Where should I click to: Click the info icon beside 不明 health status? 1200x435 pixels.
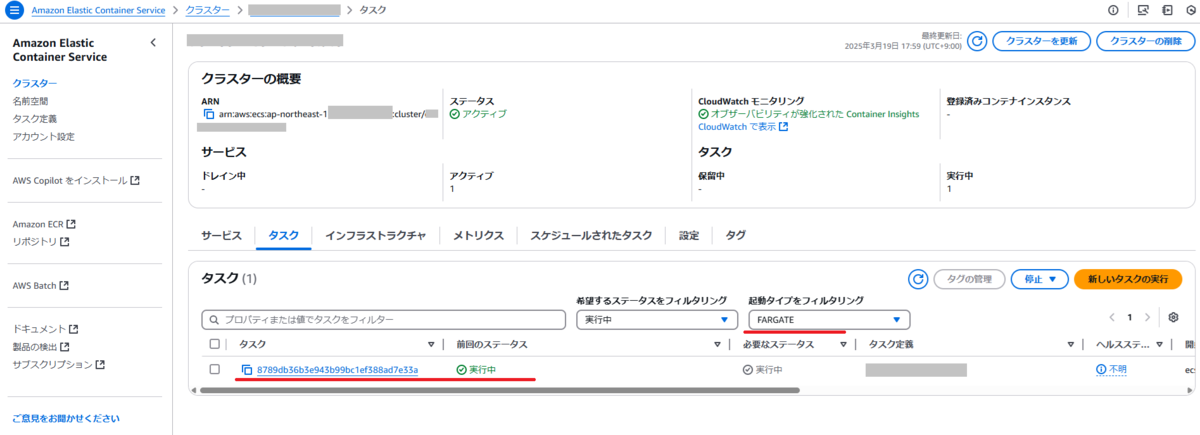point(1101,370)
